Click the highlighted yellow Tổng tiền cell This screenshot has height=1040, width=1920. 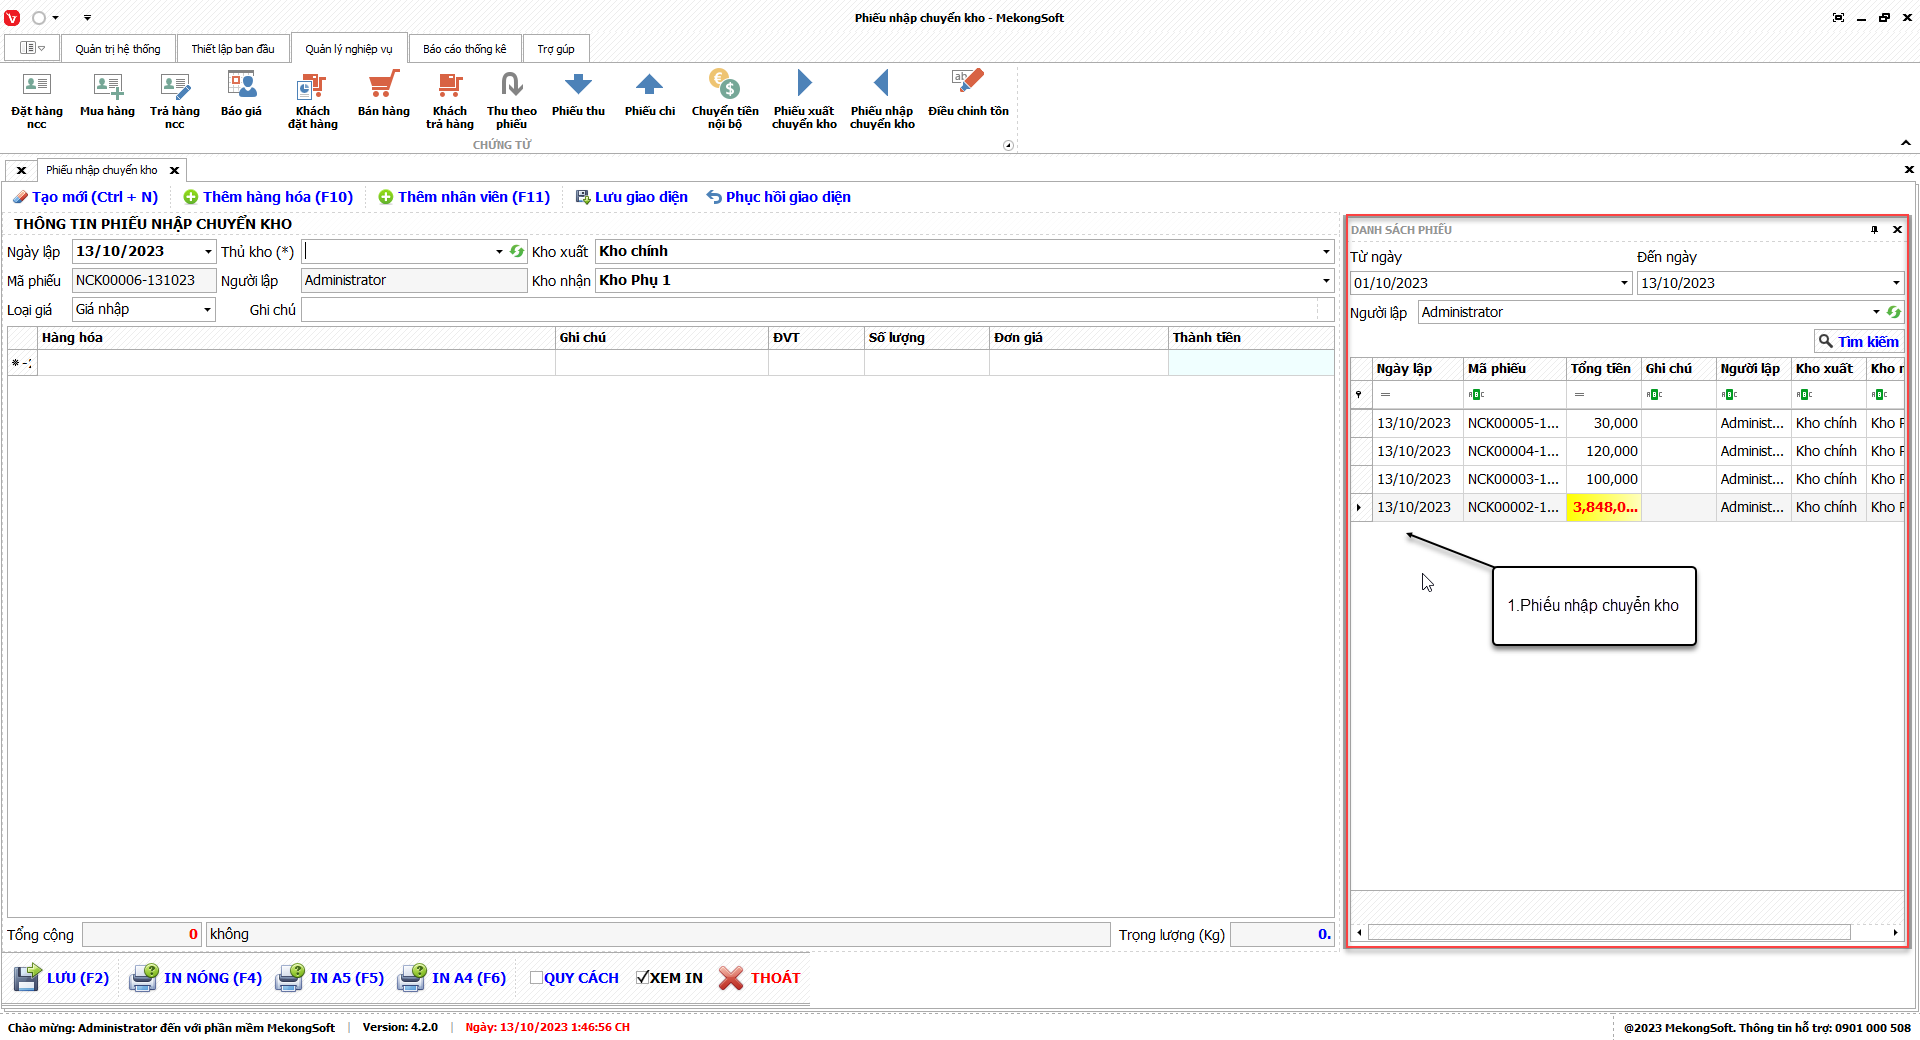tap(1604, 508)
